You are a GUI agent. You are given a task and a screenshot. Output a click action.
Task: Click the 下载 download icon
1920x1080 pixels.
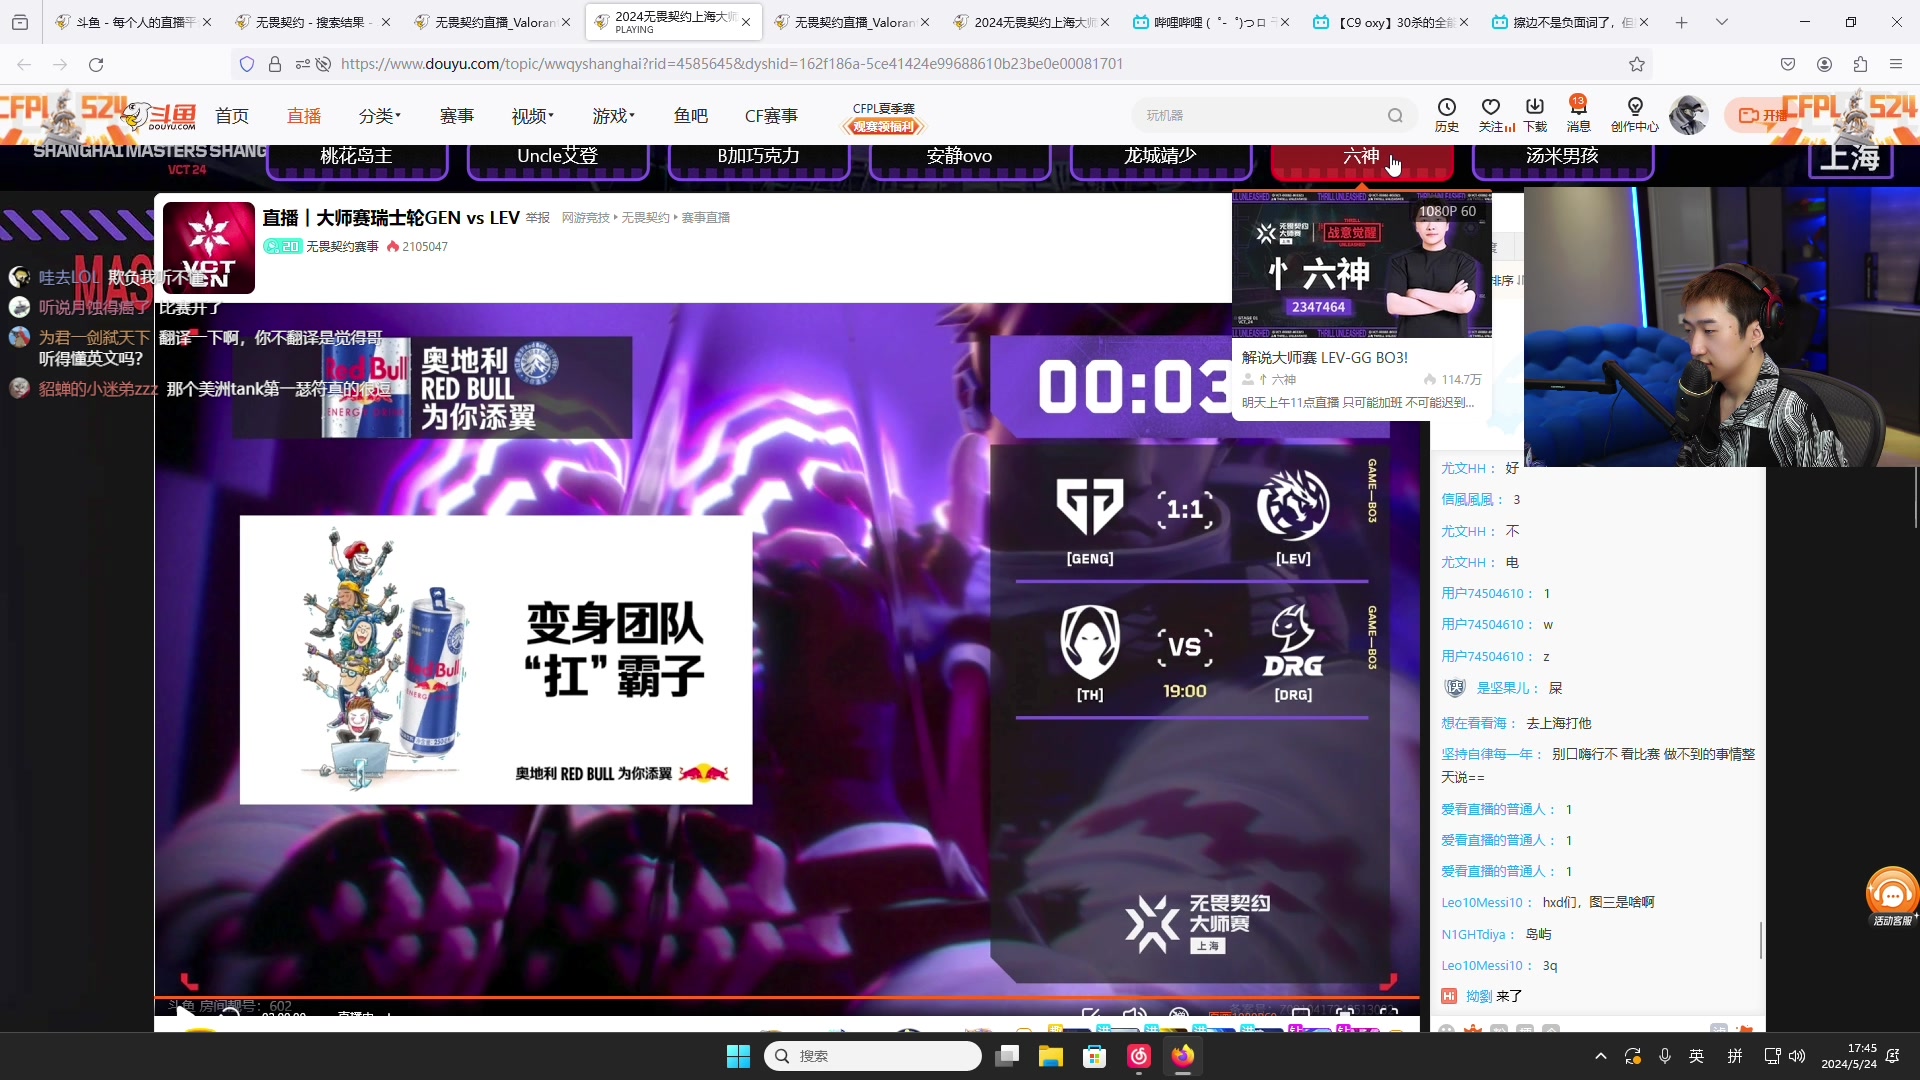pos(1535,115)
